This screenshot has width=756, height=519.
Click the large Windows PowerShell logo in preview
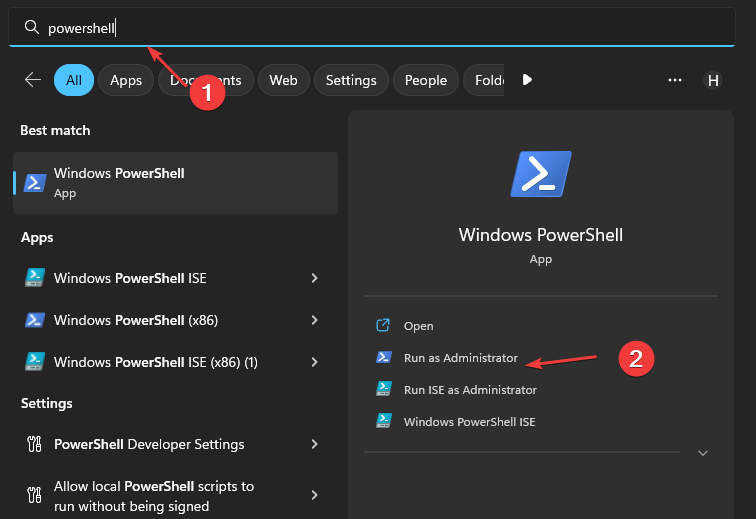click(x=541, y=174)
